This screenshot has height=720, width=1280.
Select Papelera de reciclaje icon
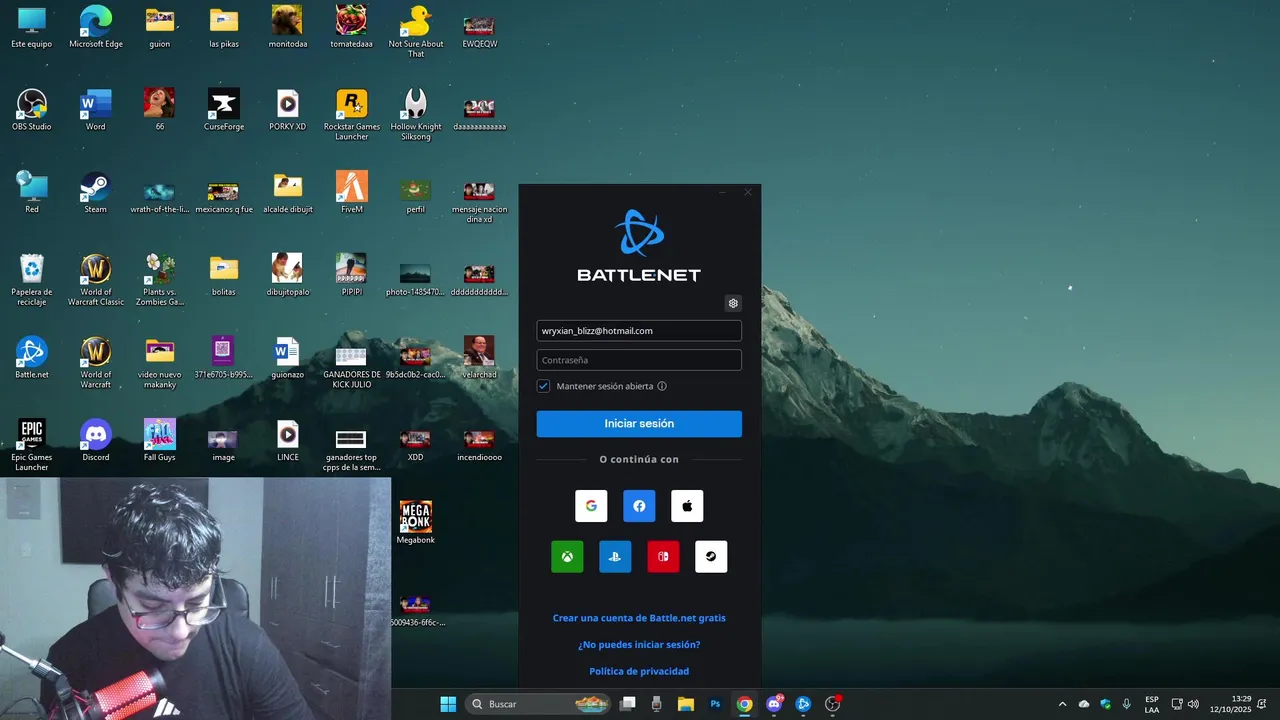pos(32,281)
